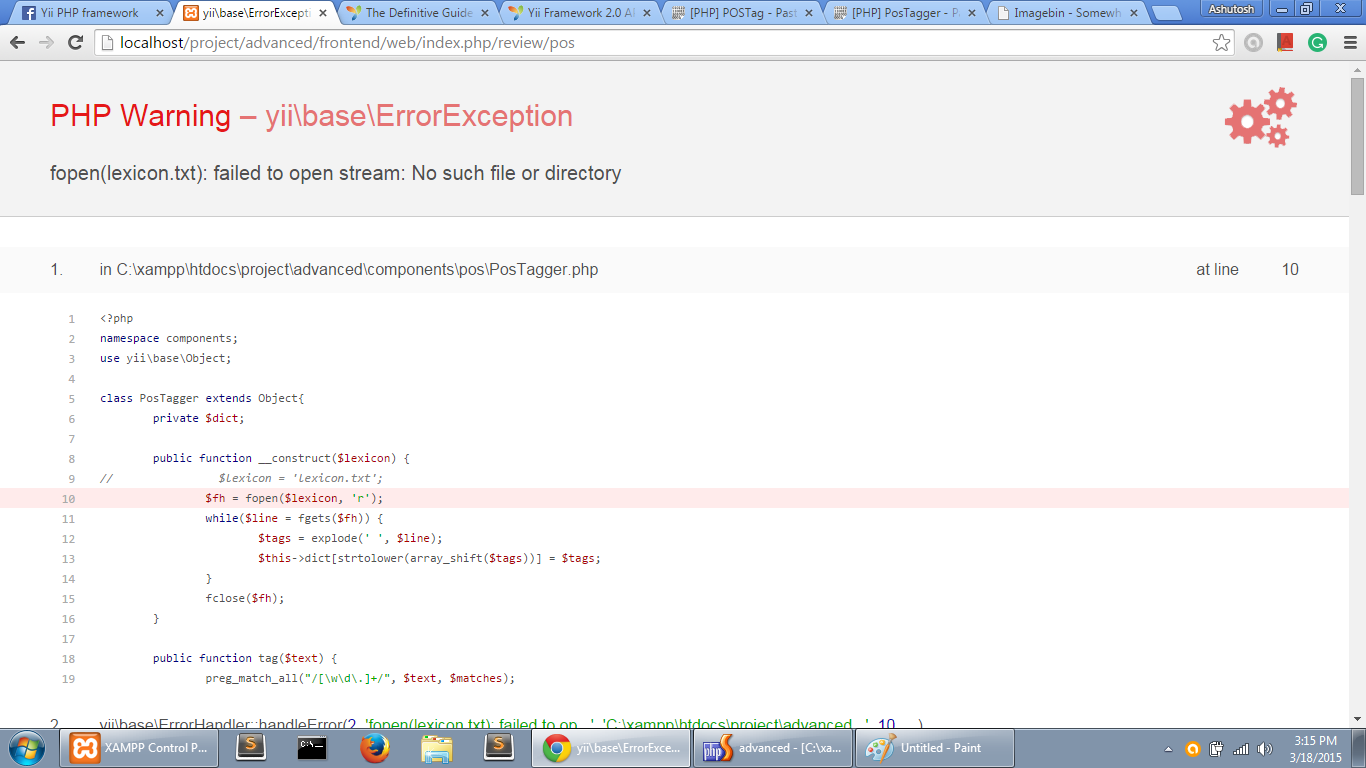Image resolution: width=1366 pixels, height=768 pixels.
Task: Reload the page with the refresh icon
Action: pos(75,43)
